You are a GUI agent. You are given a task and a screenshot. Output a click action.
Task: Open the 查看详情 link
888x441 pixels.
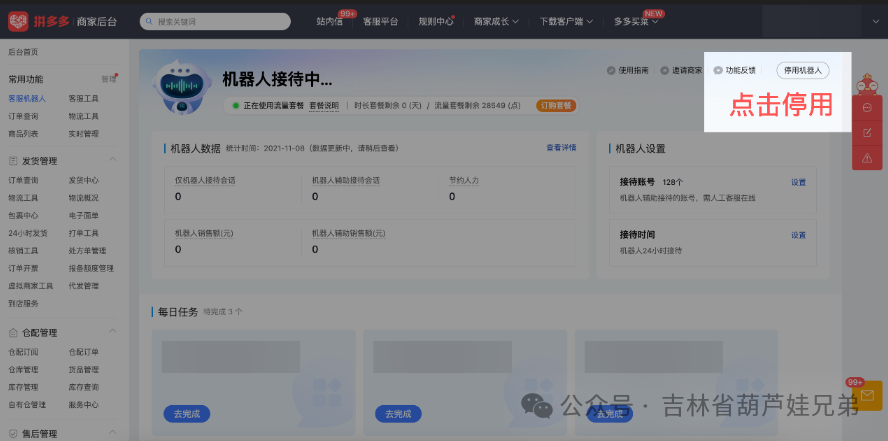(561, 148)
